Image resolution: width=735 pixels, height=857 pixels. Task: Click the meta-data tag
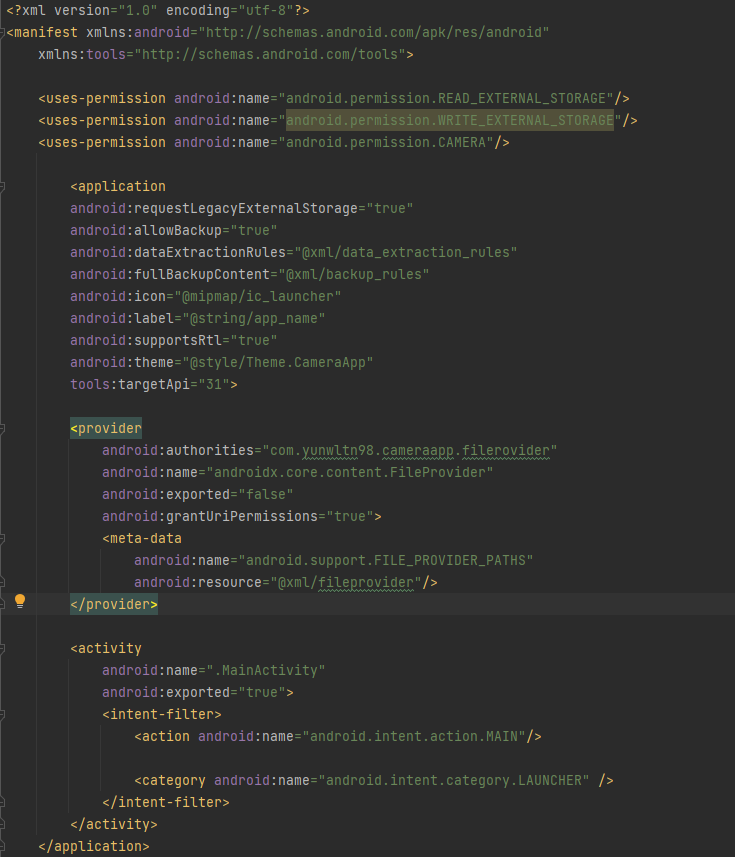142,538
